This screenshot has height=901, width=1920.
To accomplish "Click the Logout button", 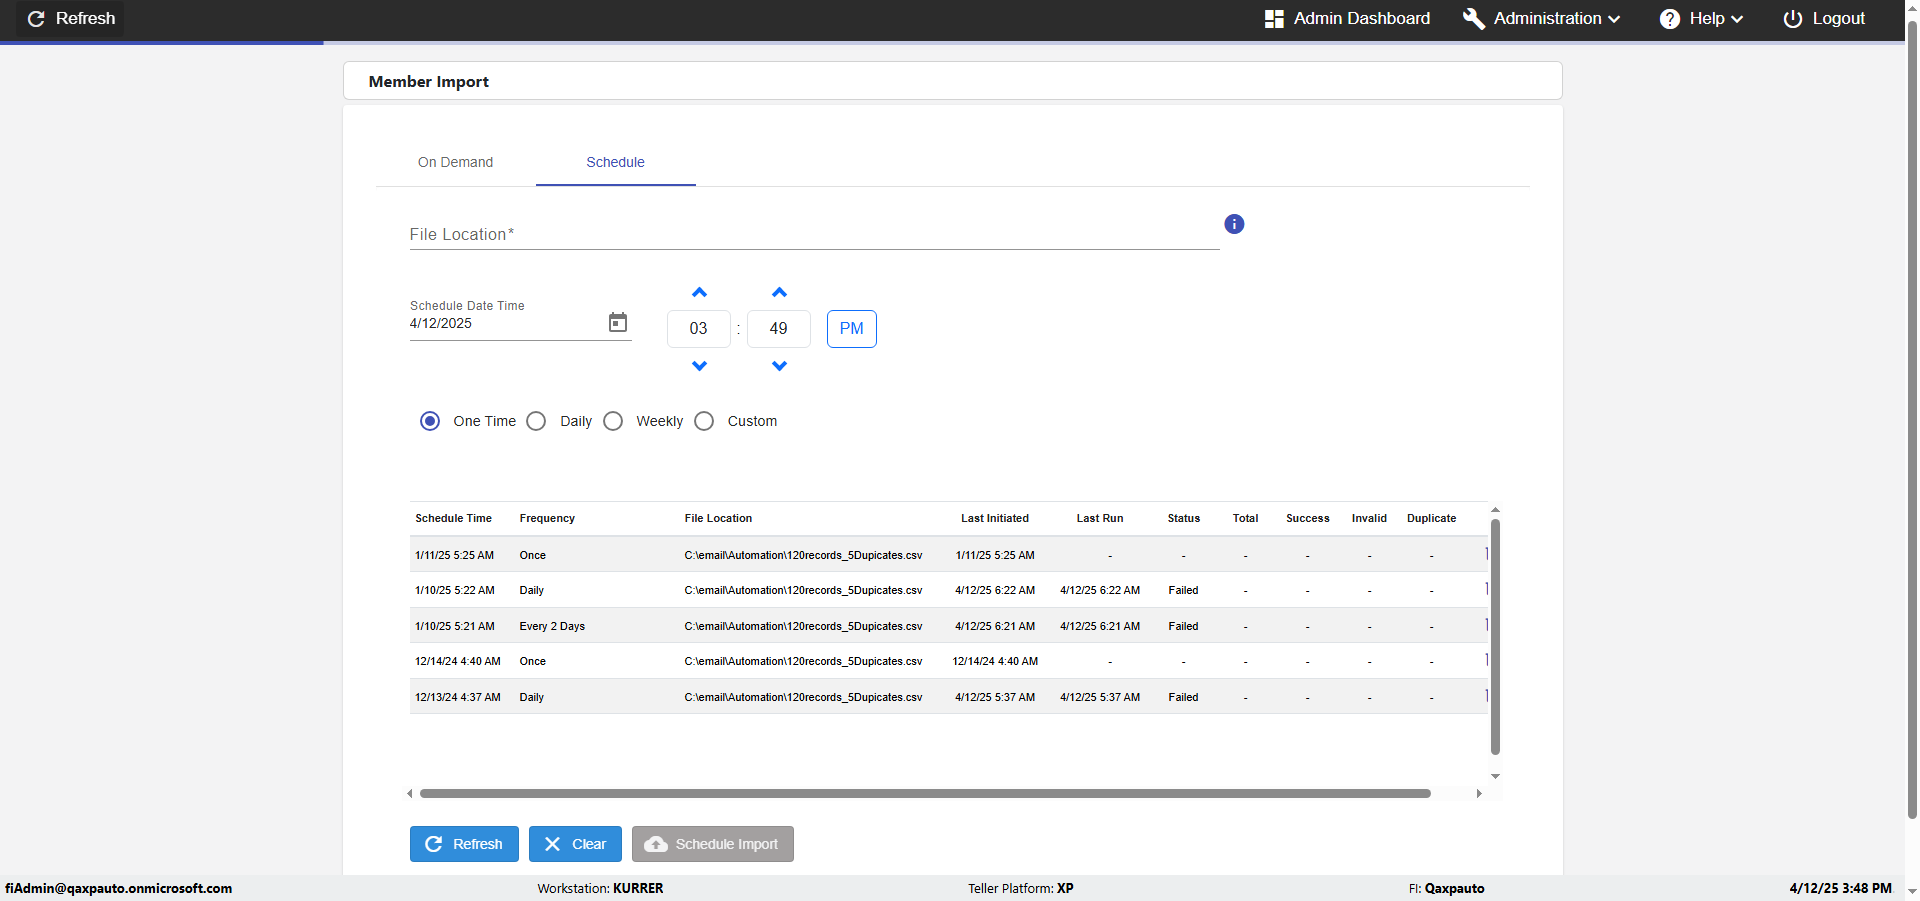I will 1824,18.
